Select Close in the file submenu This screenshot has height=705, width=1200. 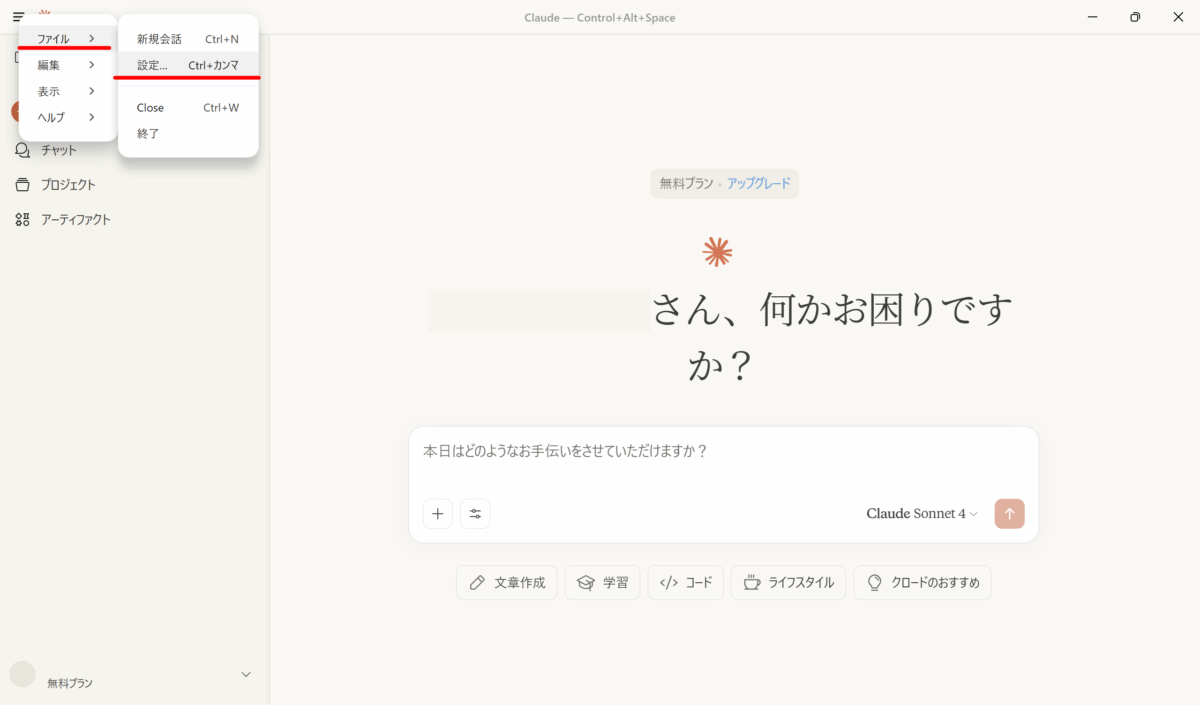(x=188, y=107)
